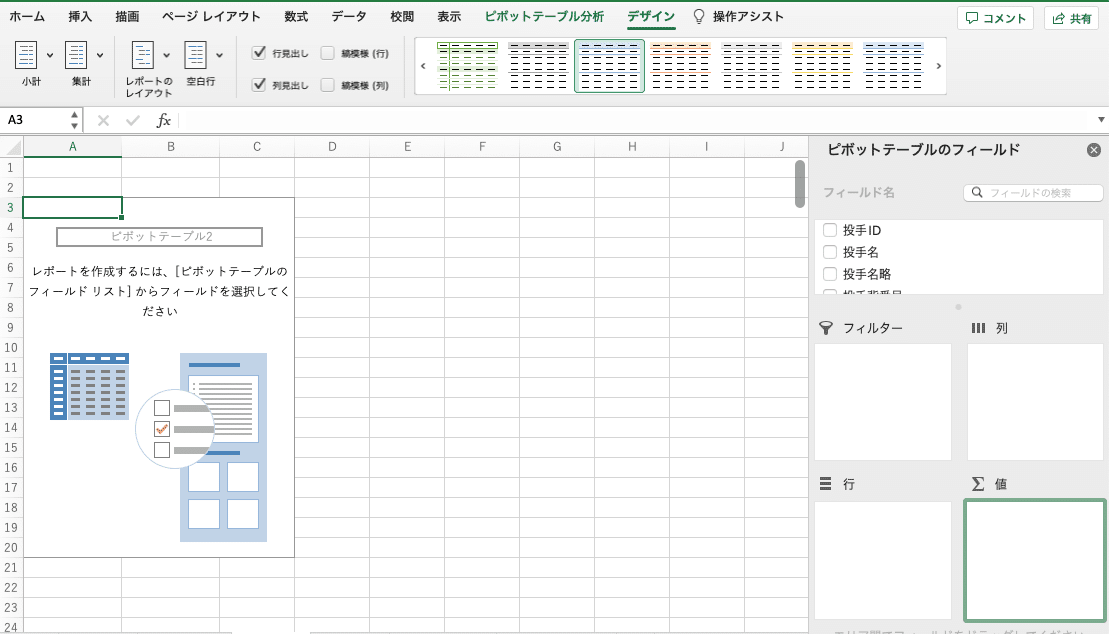This screenshot has height=634, width=1109.
Task: Check the 投手ID field checkbox
Action: [x=830, y=230]
